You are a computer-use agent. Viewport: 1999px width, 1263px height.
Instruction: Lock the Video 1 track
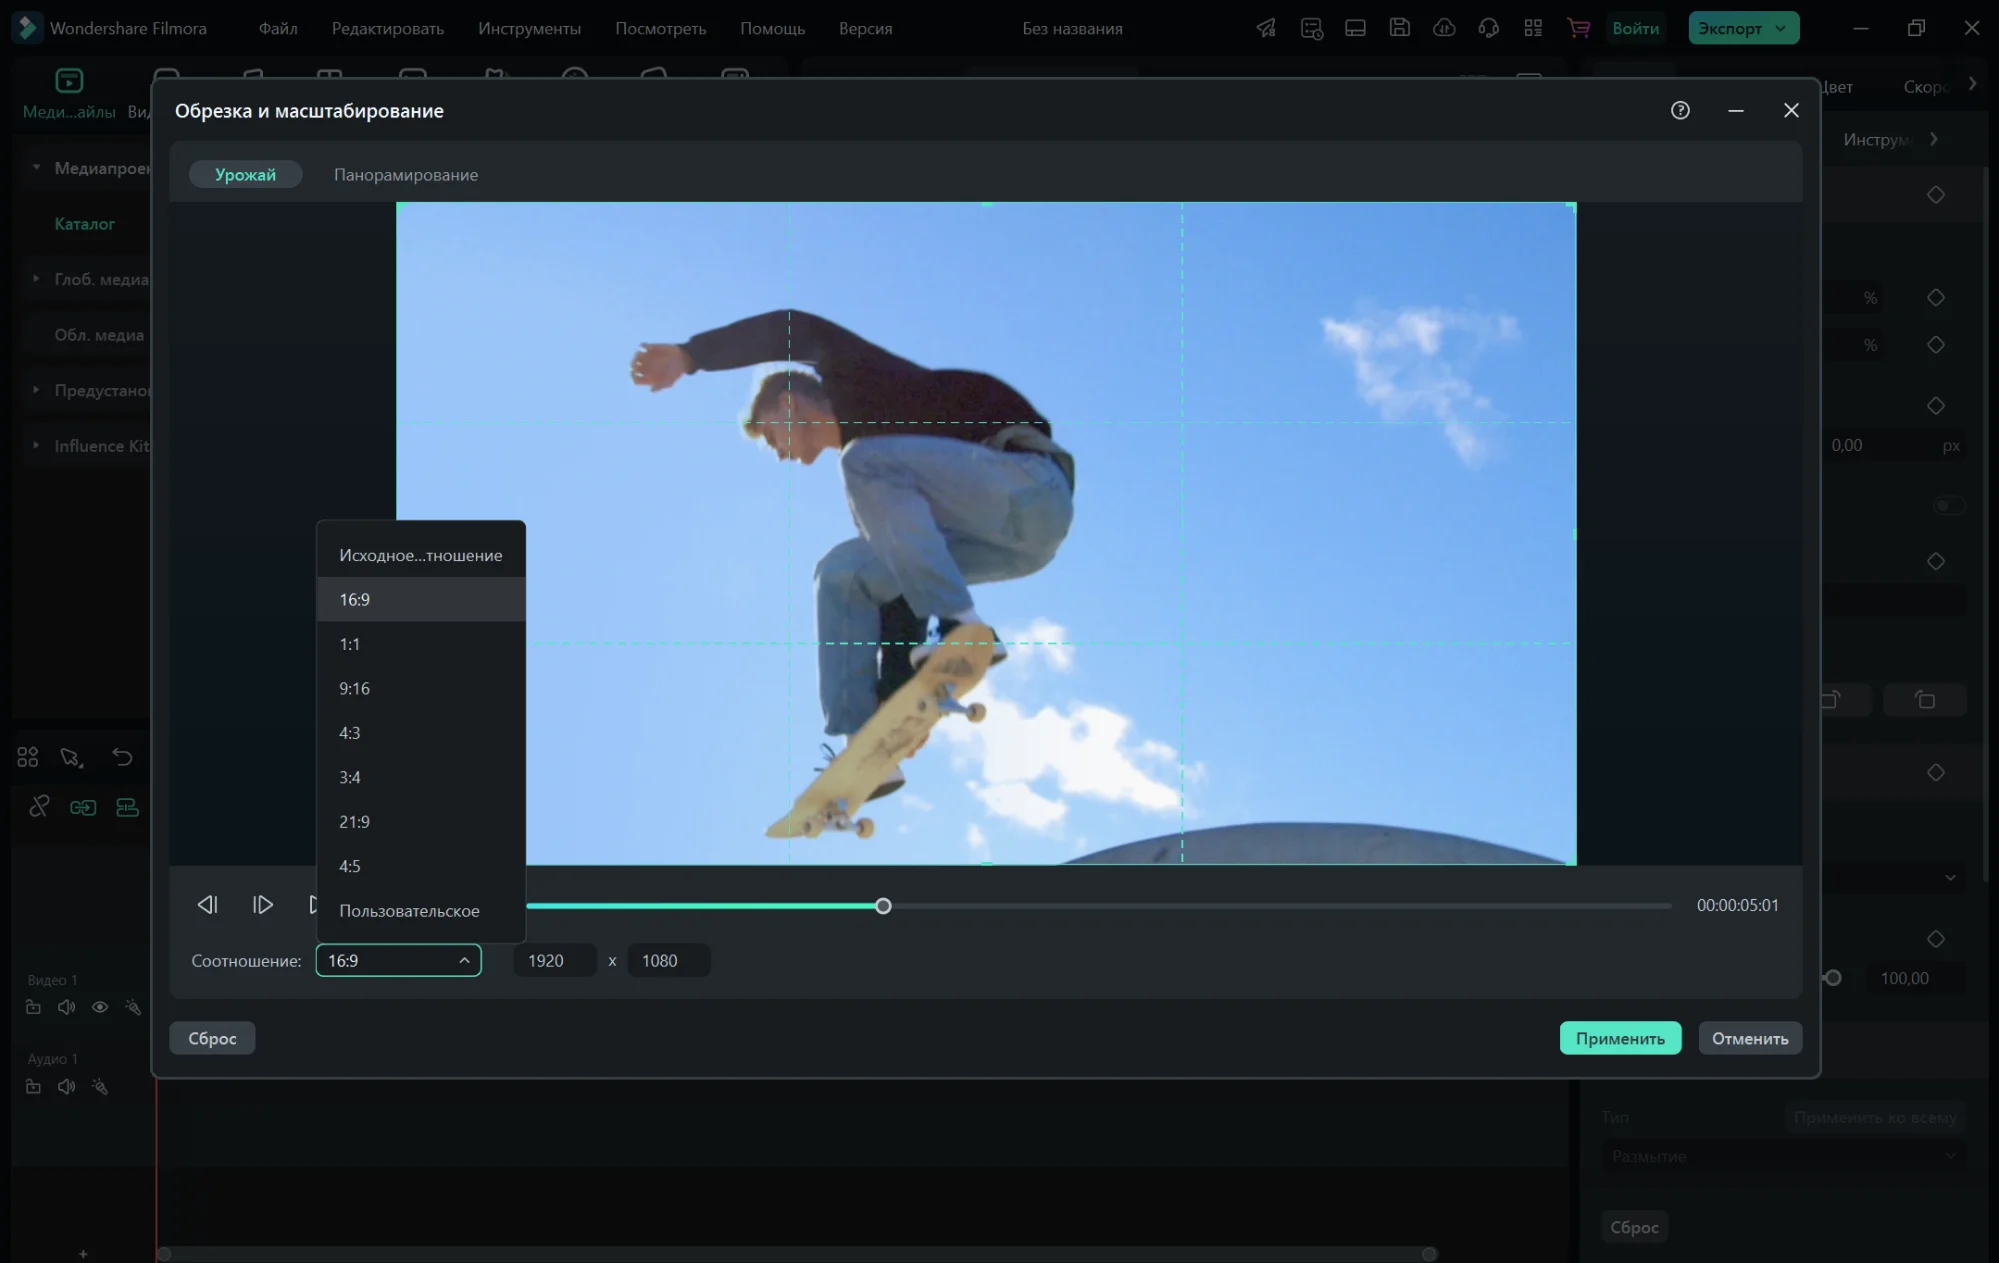click(33, 1007)
